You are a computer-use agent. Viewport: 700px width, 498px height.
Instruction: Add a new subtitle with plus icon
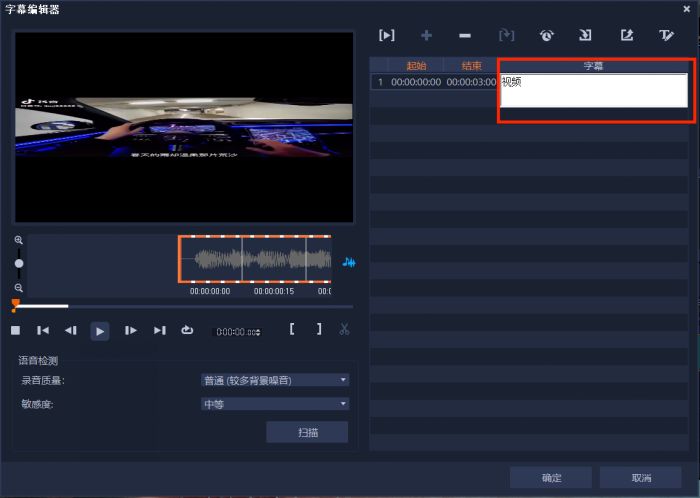pyautogui.click(x=426, y=35)
